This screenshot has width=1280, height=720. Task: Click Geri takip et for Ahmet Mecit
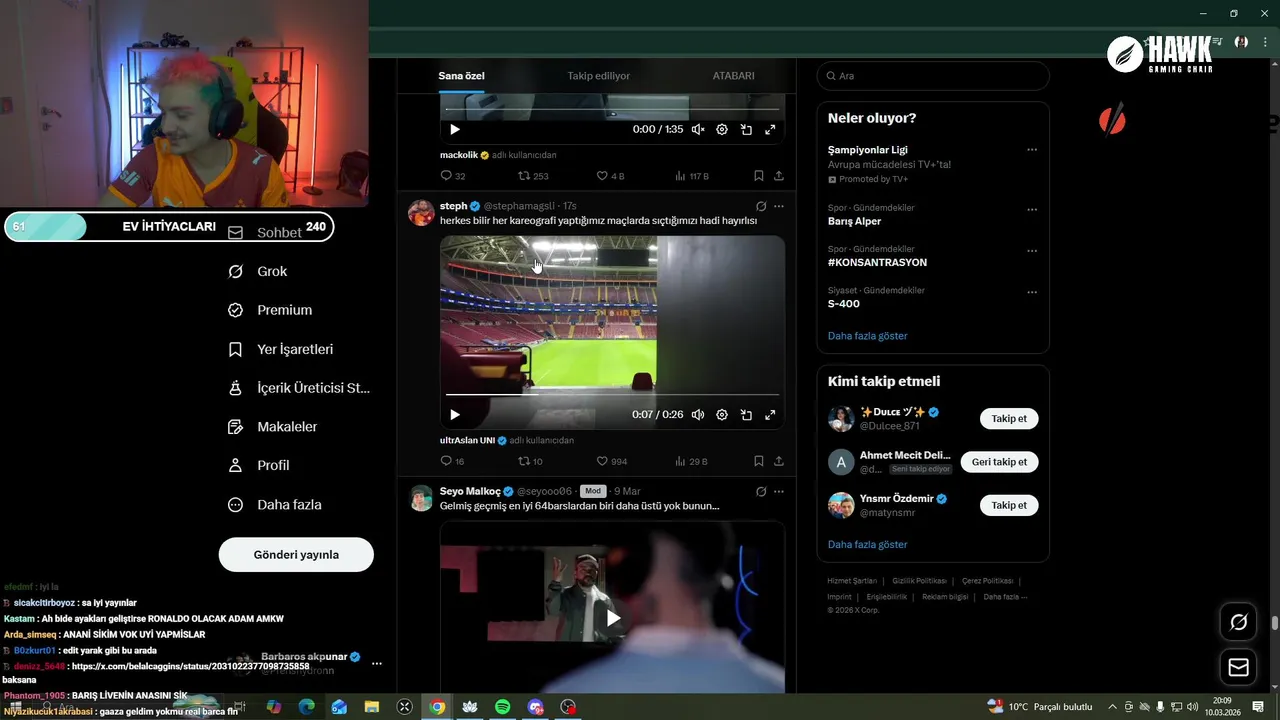(x=999, y=462)
